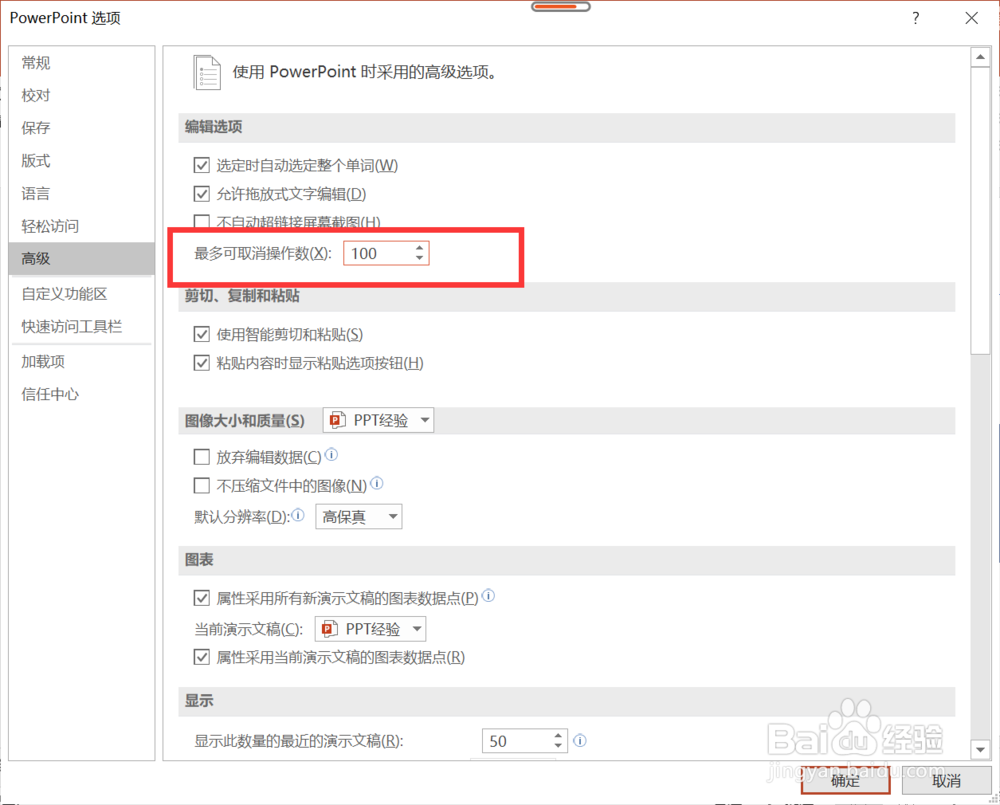Toggle 属性采用所有新演示文稿的图表数据点 checkbox
This screenshot has width=1000, height=805.
click(202, 598)
